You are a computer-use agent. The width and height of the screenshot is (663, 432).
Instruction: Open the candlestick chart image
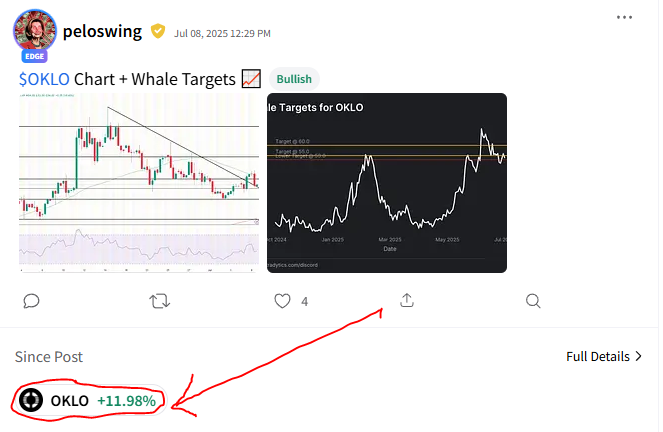(x=139, y=183)
